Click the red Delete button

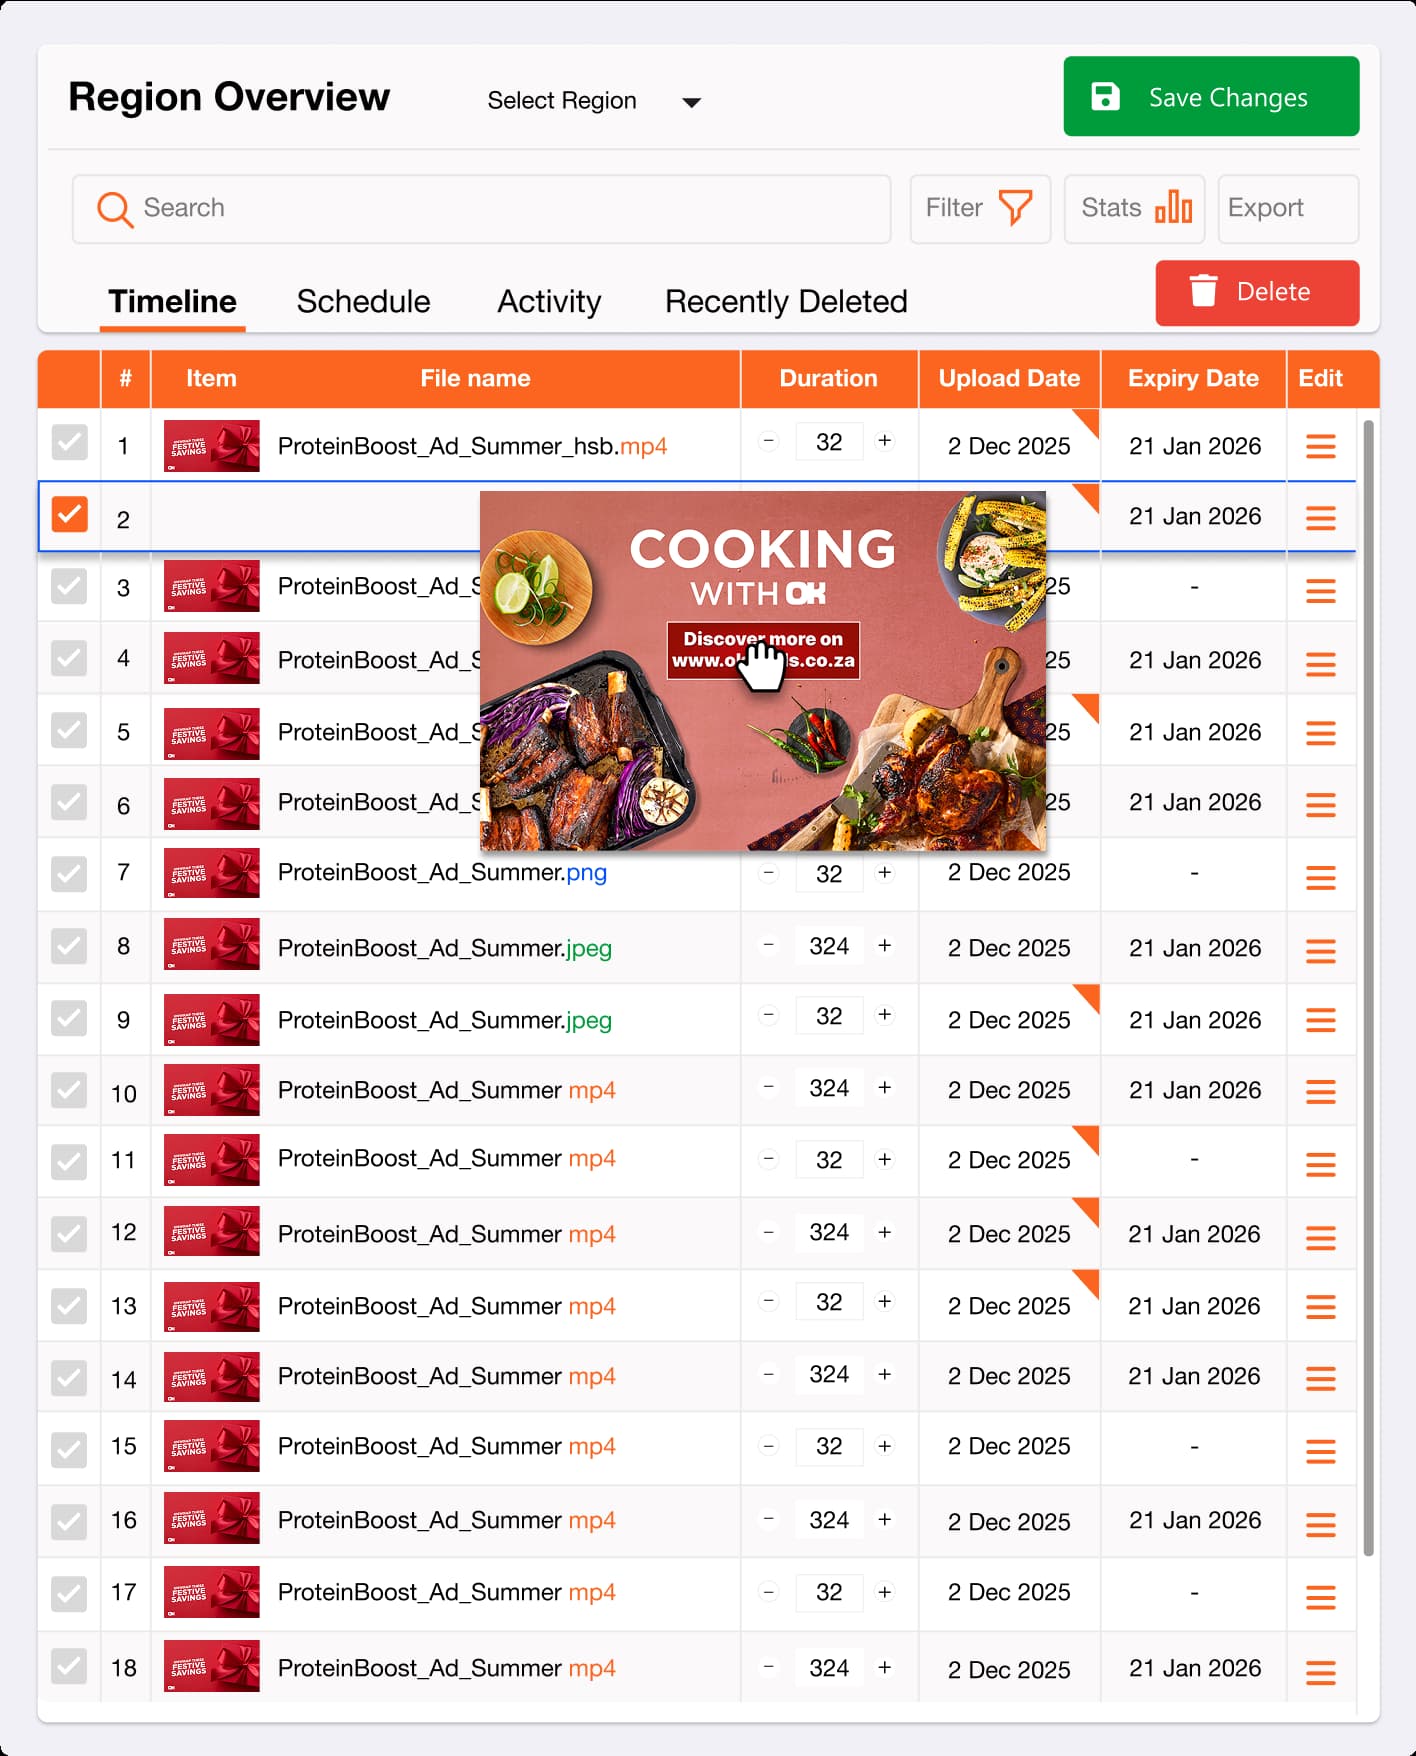click(x=1257, y=292)
